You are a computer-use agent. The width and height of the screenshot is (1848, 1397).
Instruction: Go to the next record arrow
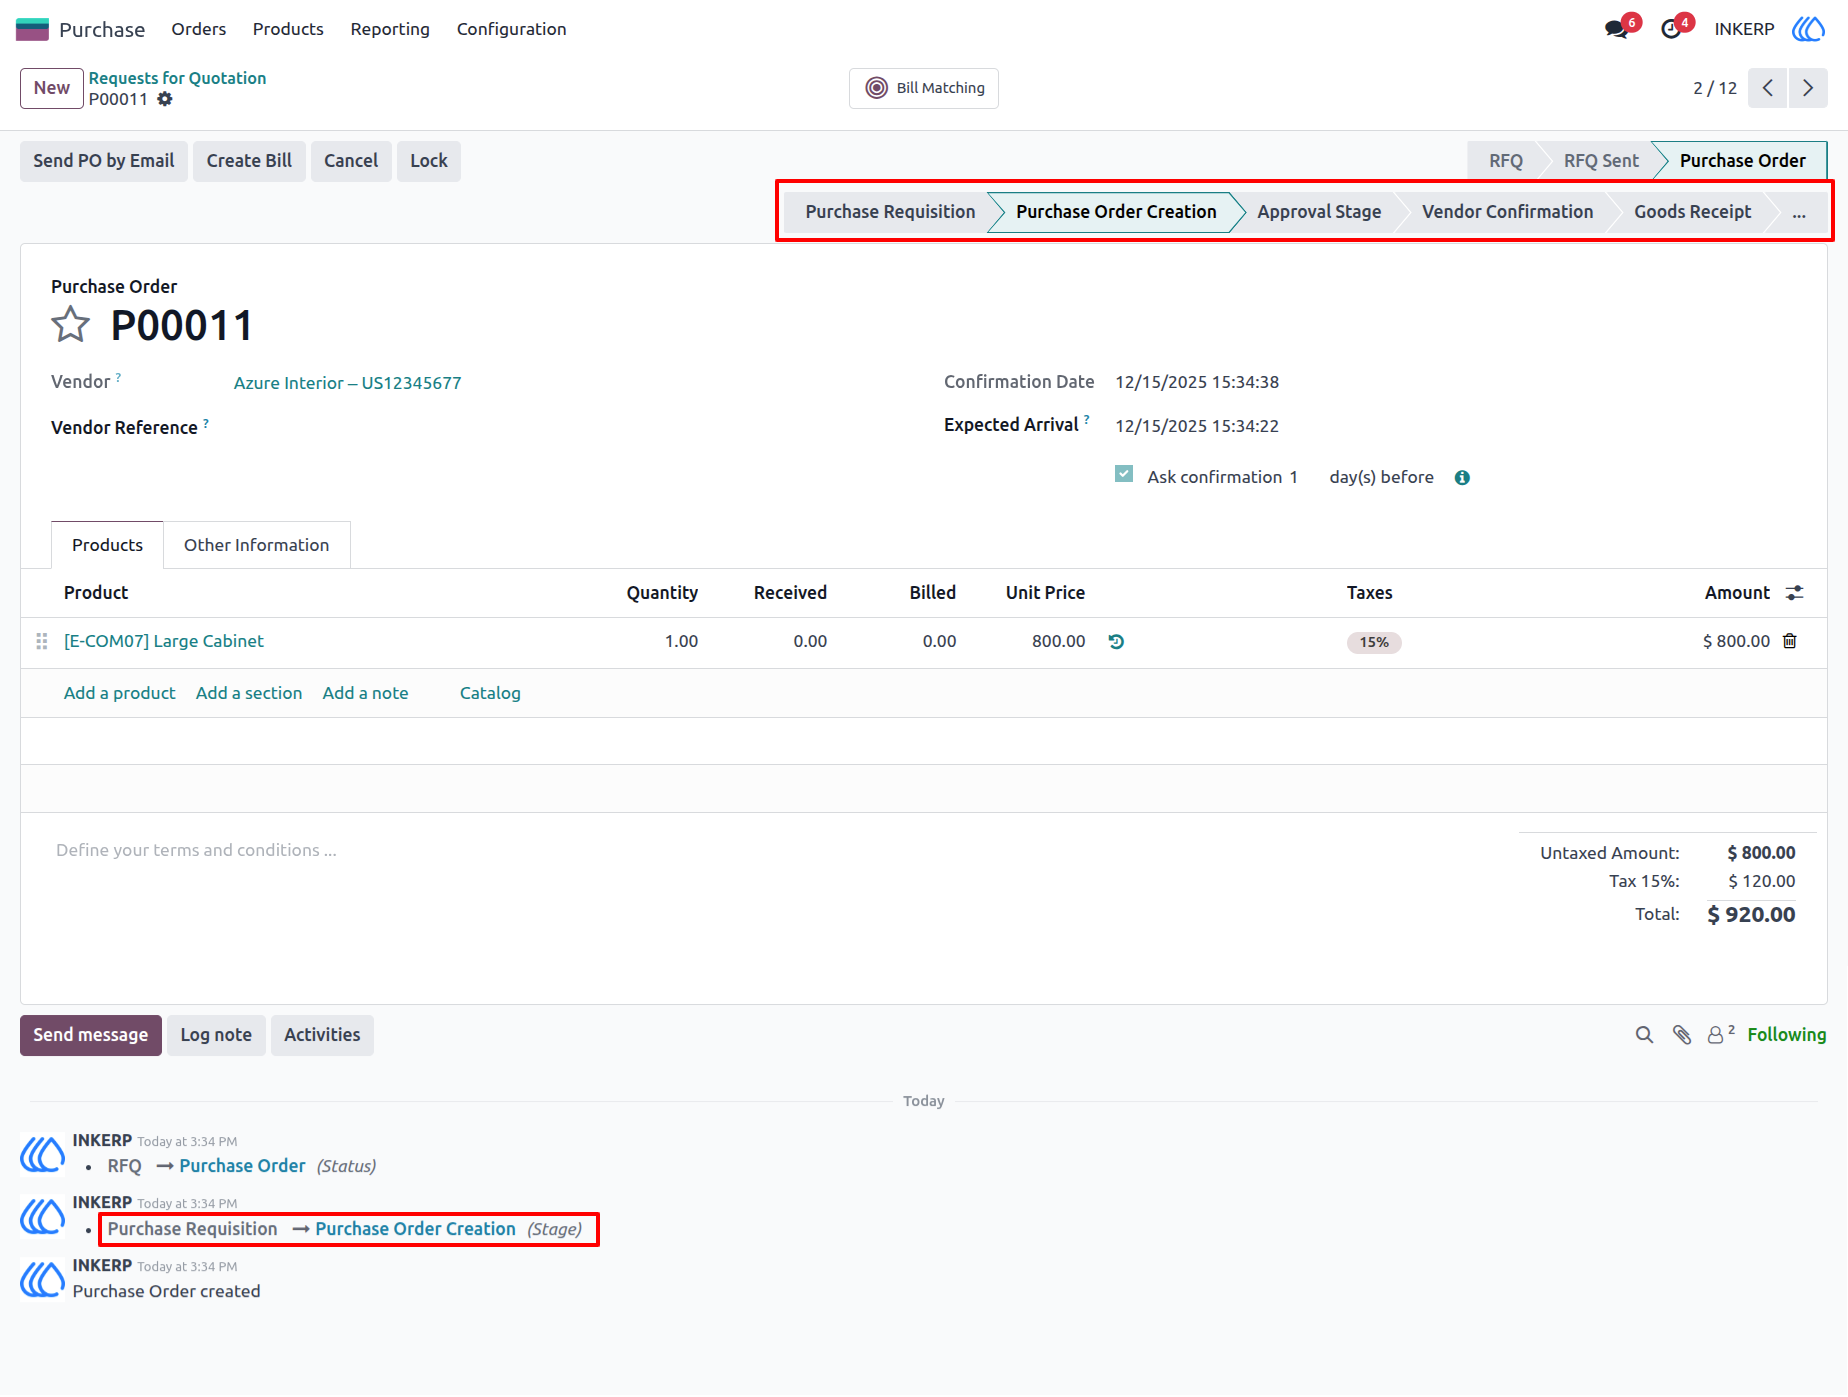(1808, 88)
